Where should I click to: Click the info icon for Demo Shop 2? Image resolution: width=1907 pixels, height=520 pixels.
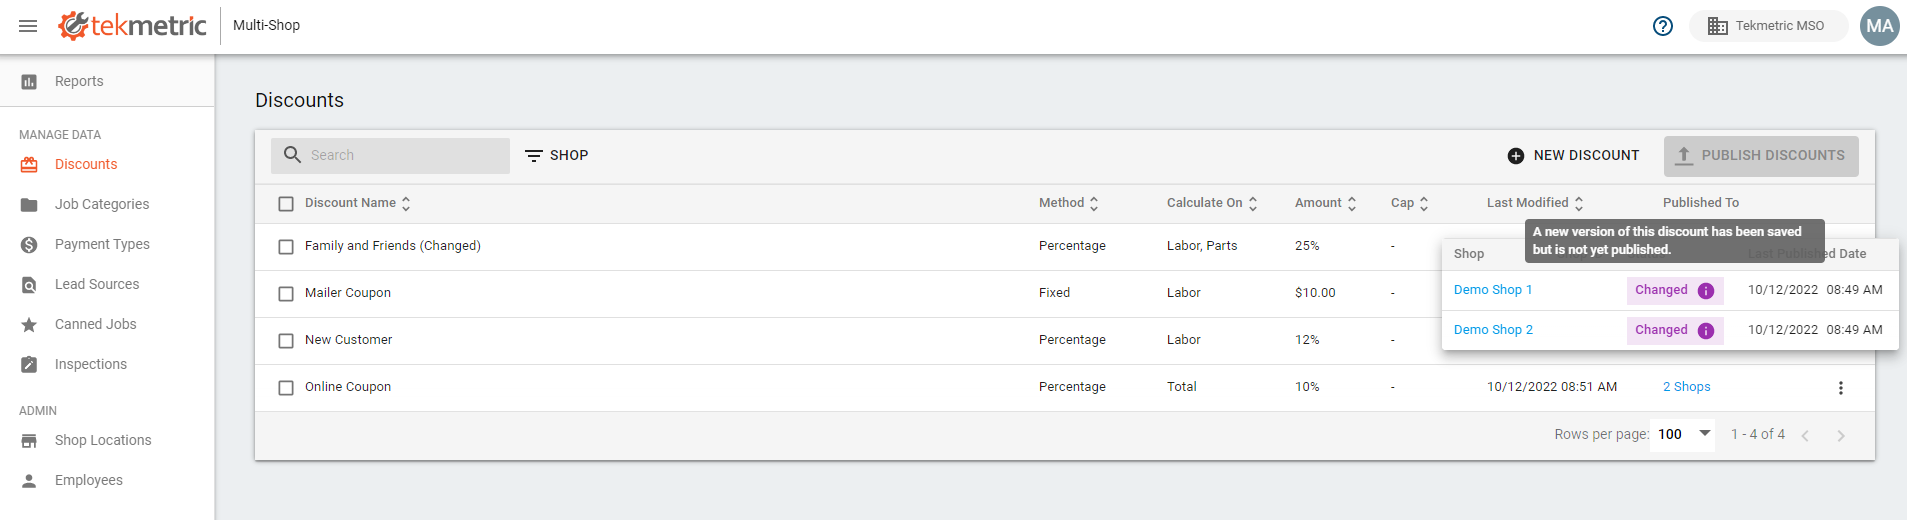click(1706, 331)
